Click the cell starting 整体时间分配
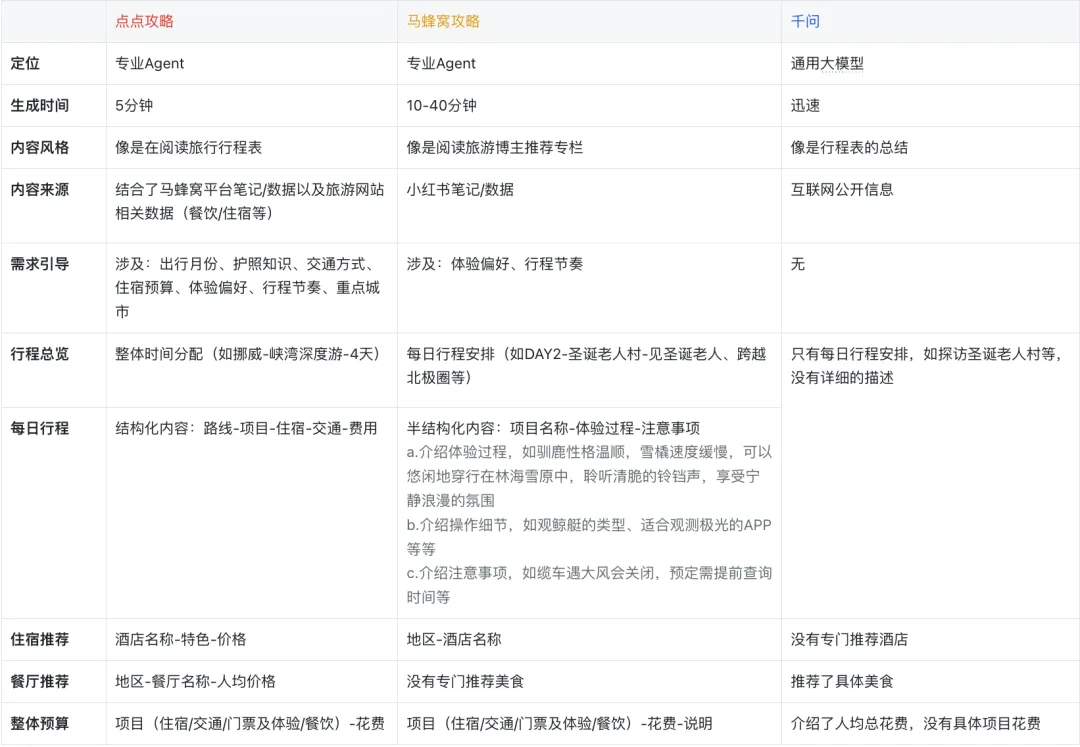The image size is (1080, 747). [248, 354]
